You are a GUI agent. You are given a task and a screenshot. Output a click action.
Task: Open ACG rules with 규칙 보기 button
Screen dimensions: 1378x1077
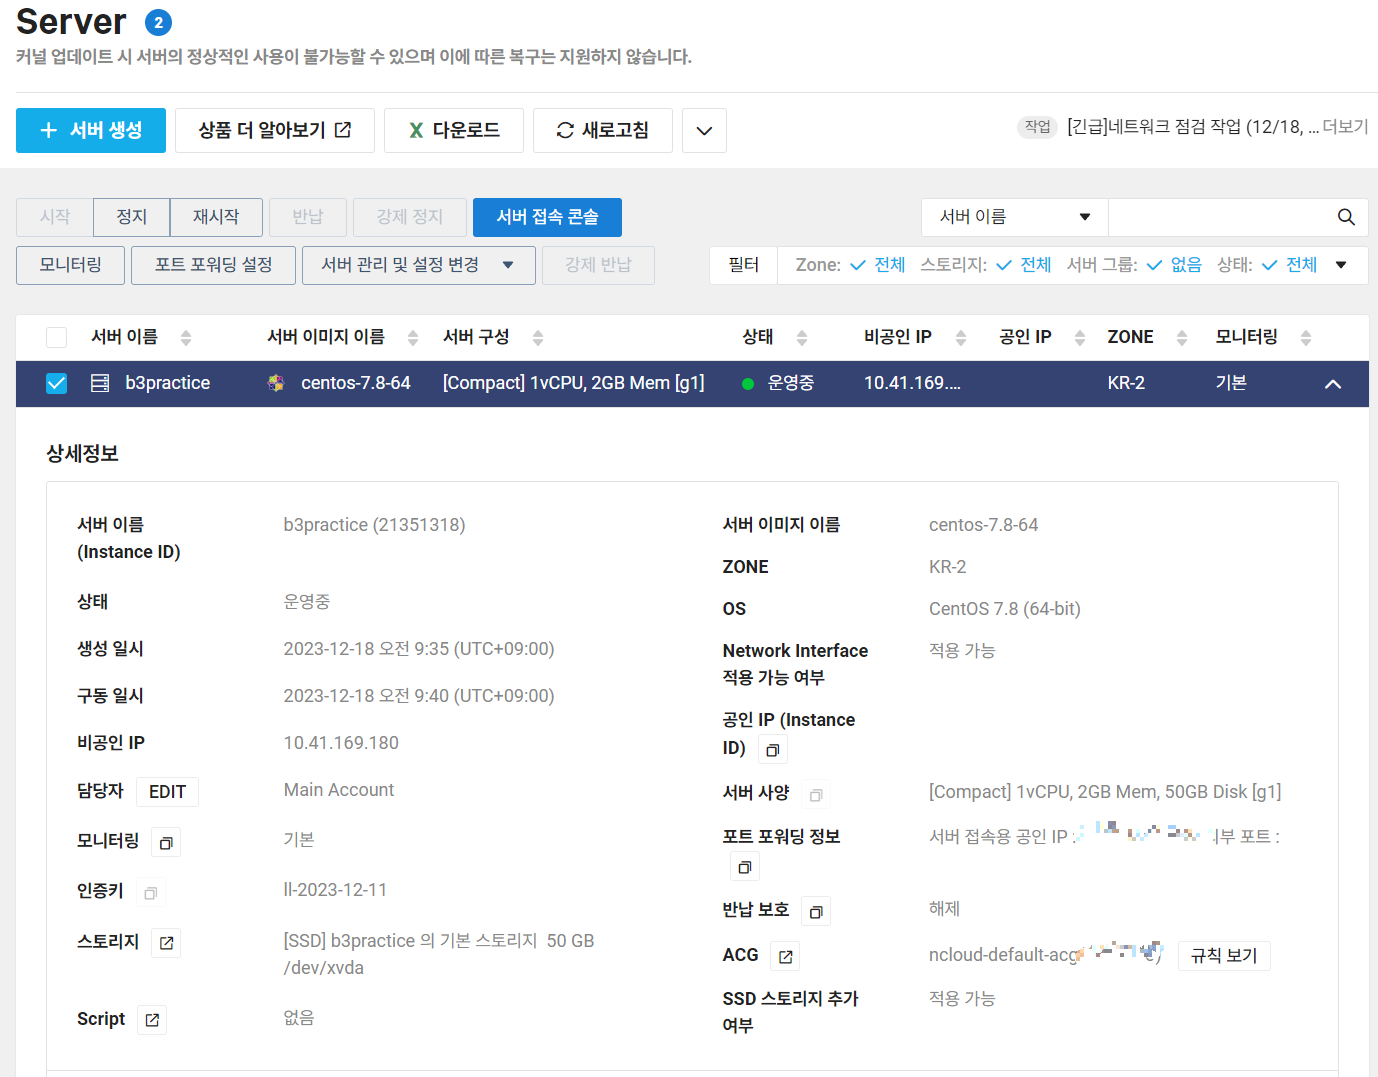click(x=1223, y=956)
